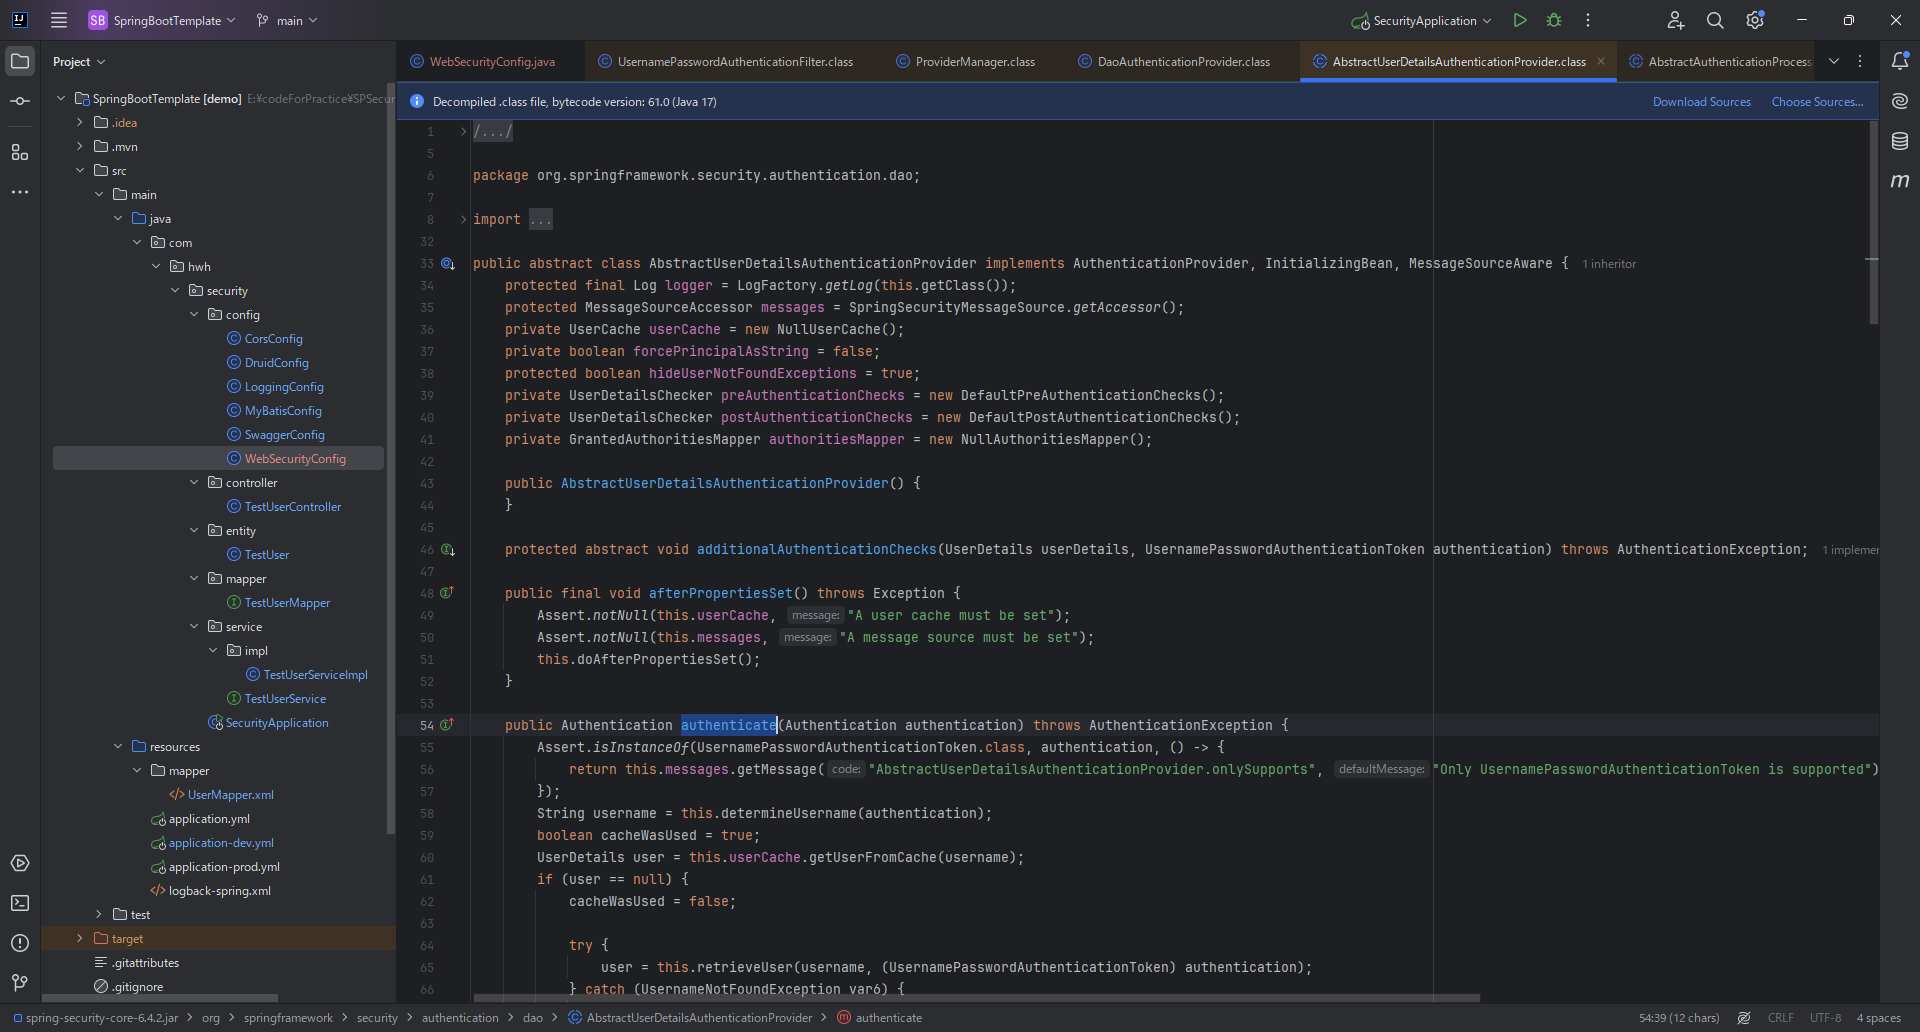Image resolution: width=1920 pixels, height=1032 pixels.
Task: Expand the target folder
Action: point(80,938)
